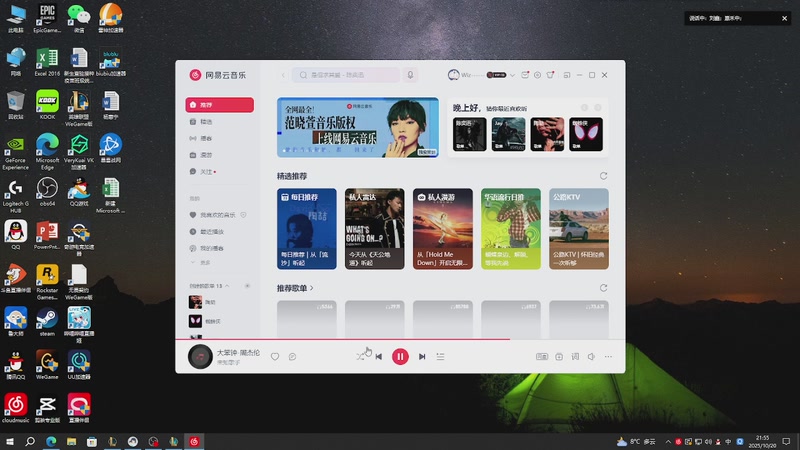Toggle shuffle play mode

360,357
